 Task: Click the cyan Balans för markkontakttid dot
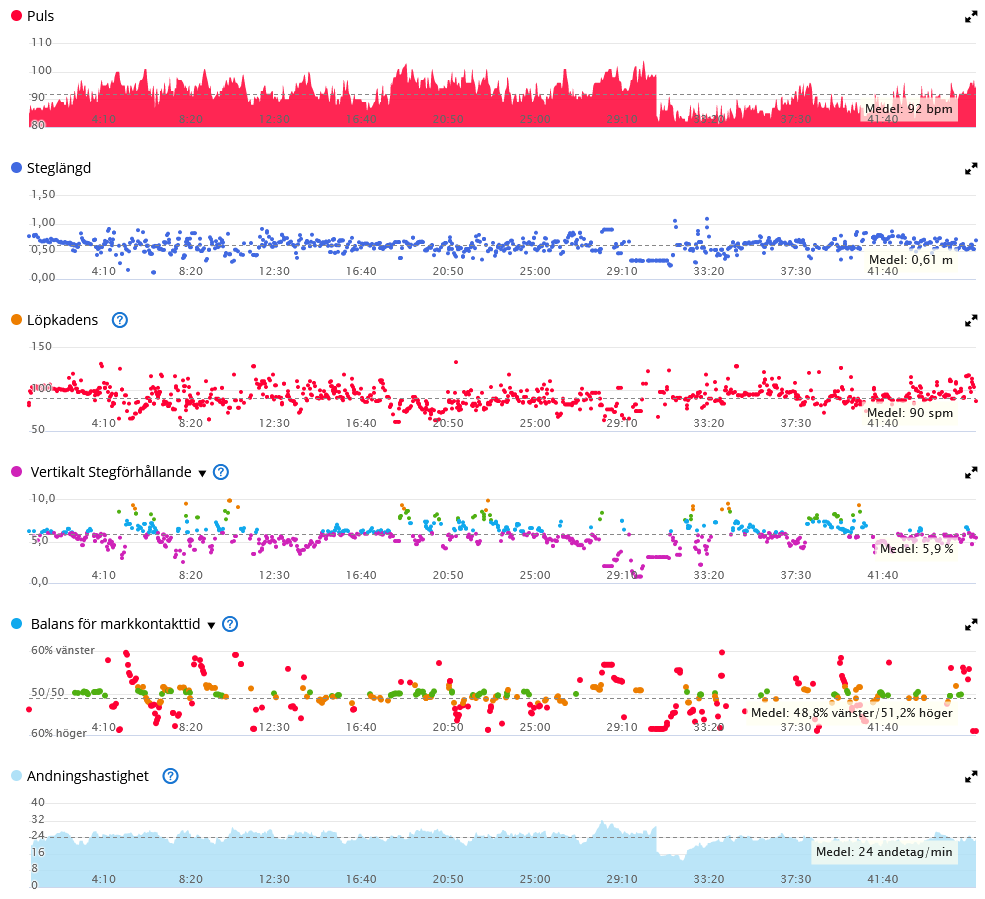(x=16, y=624)
